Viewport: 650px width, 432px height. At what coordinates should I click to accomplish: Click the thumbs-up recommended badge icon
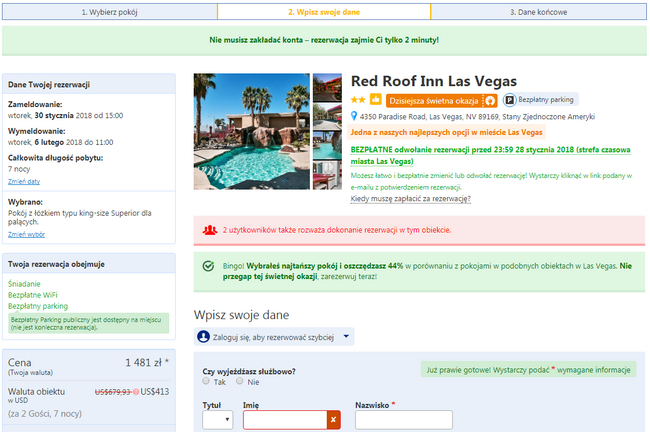pyautogui.click(x=375, y=100)
